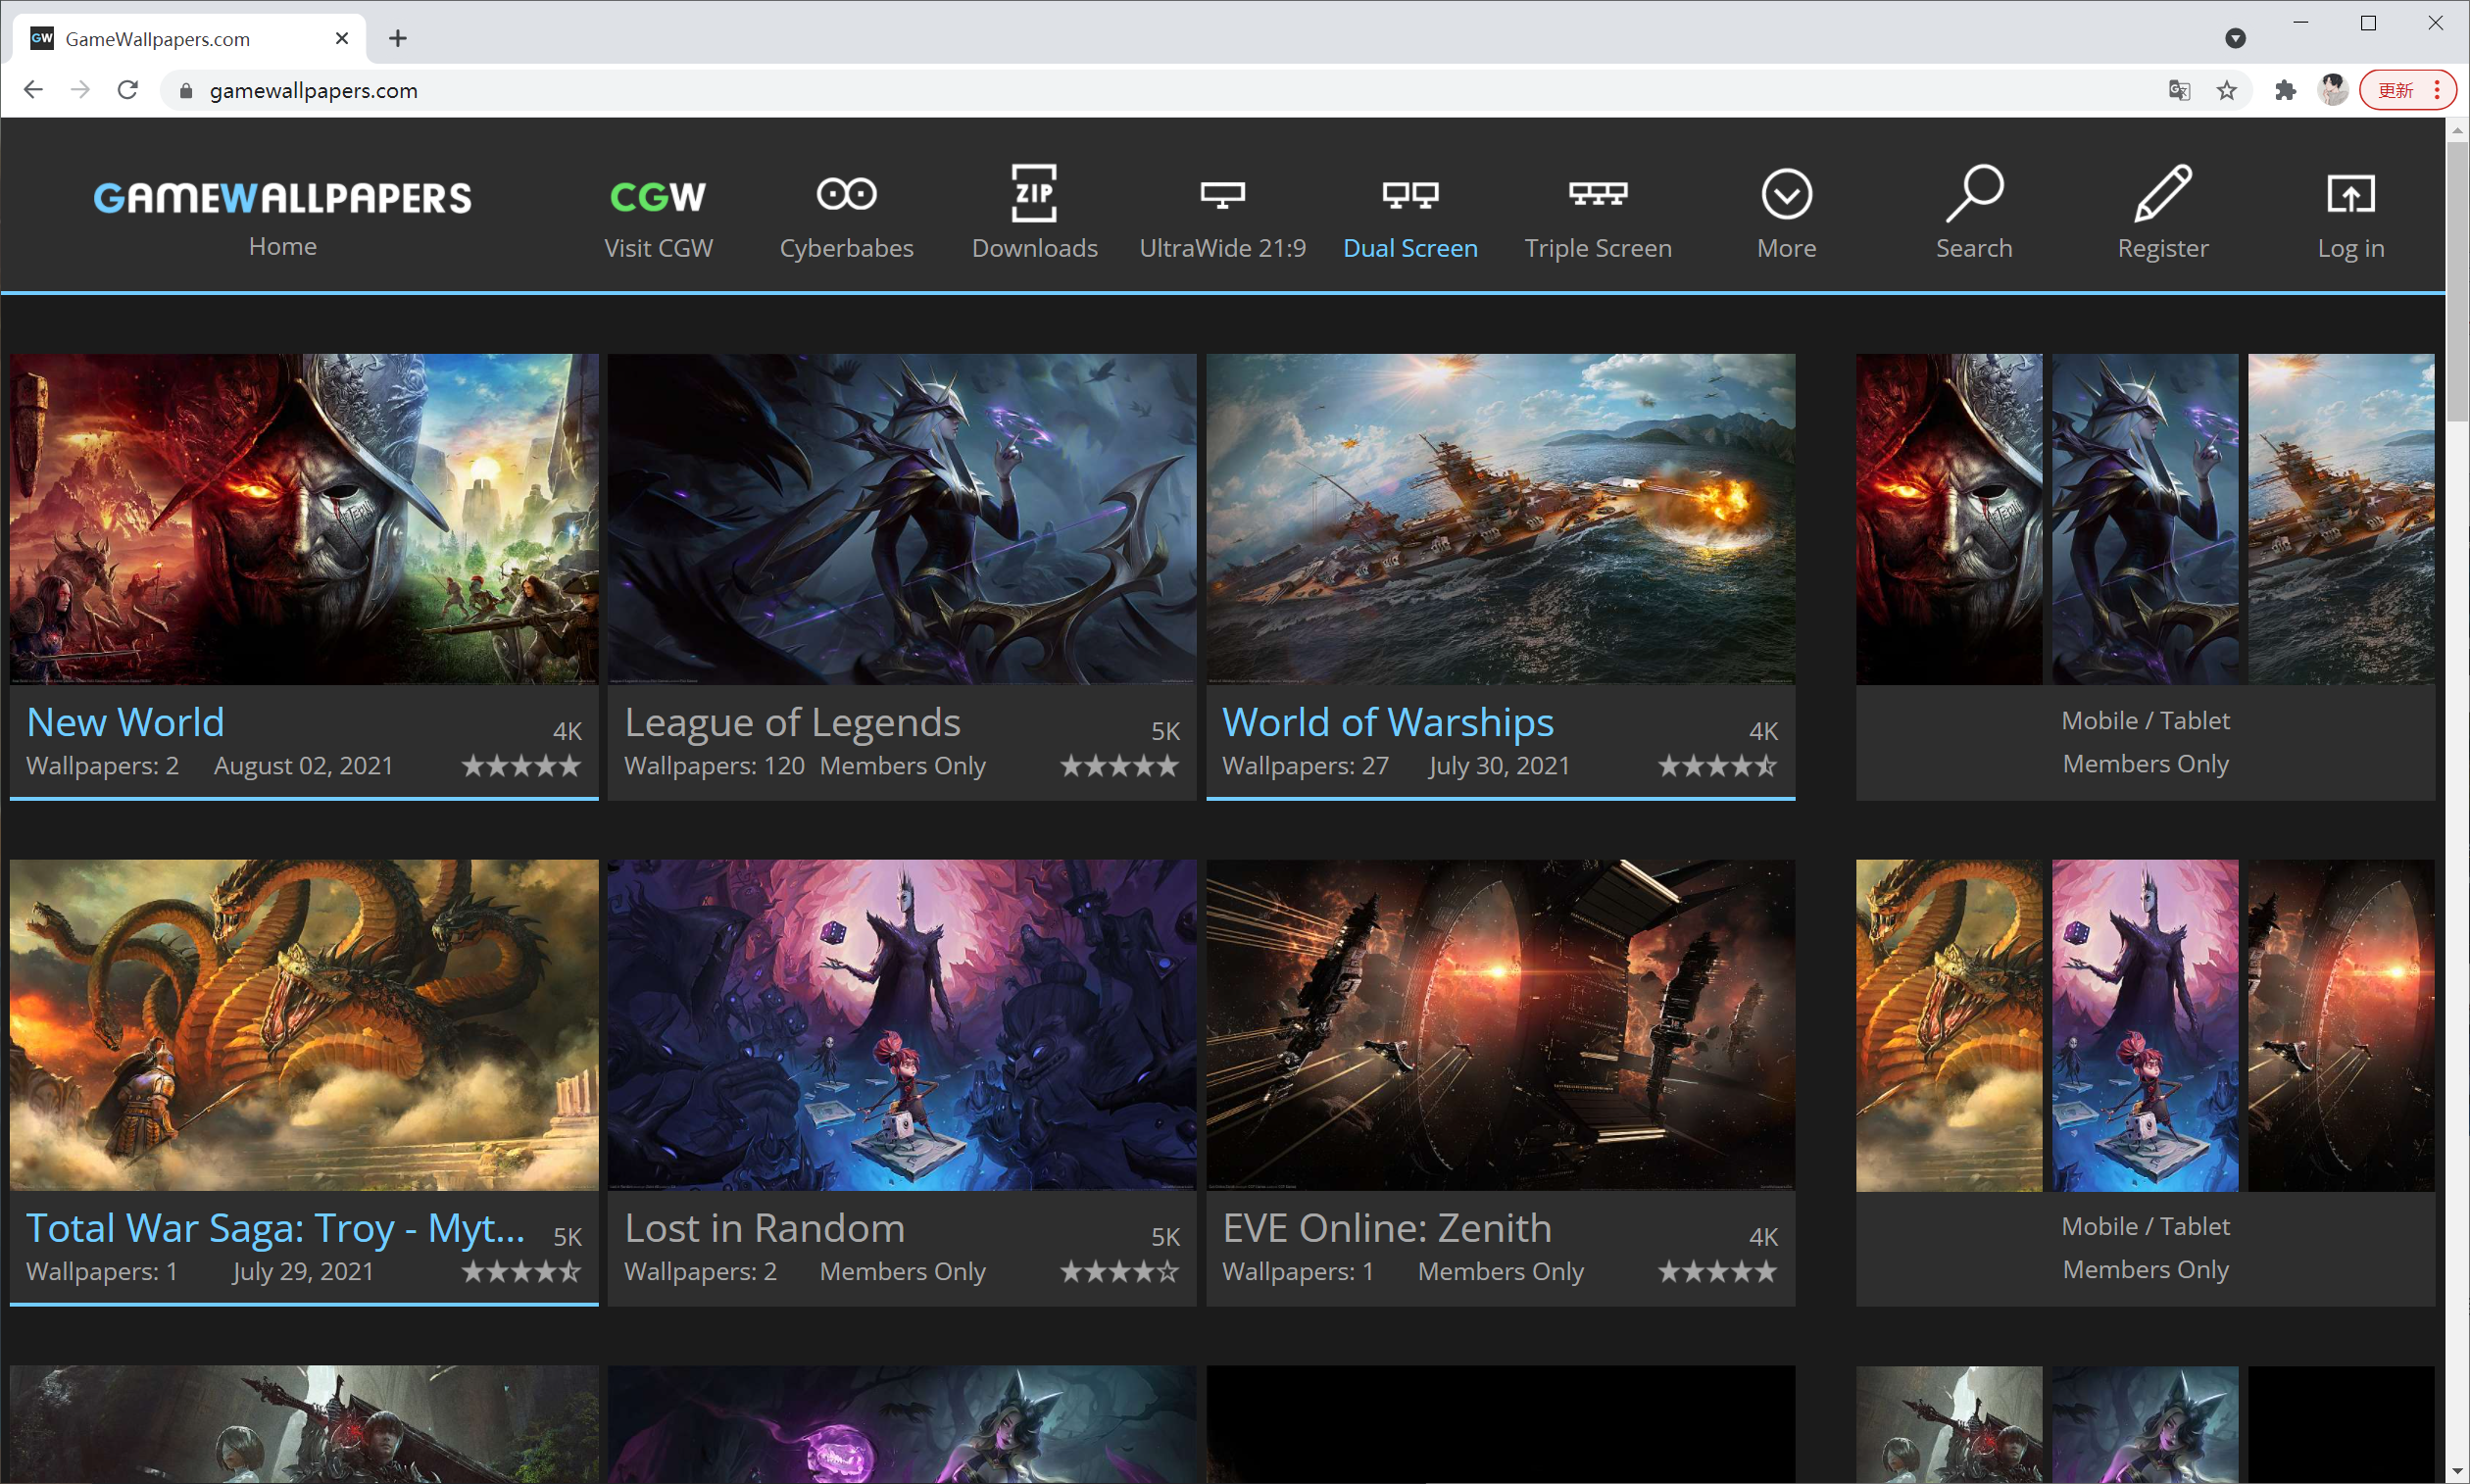Reload the page with refresh icon
The width and height of the screenshot is (2470, 1484).
pos(128,90)
